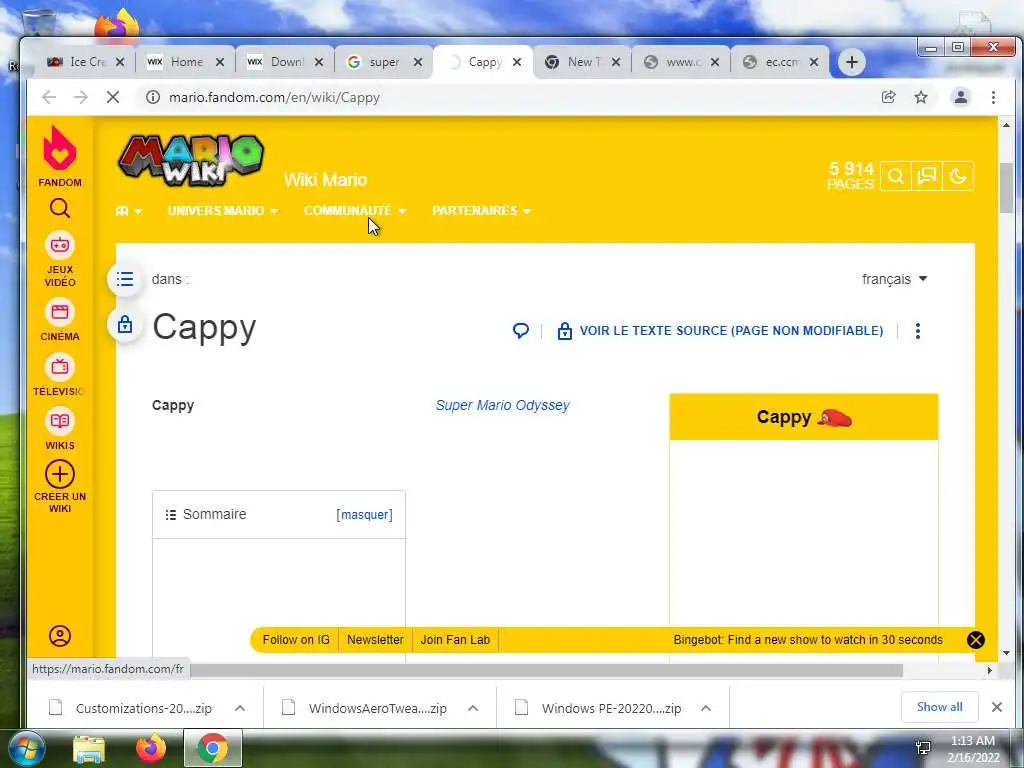
Task: Click the taskbar clock
Action: 973,748
